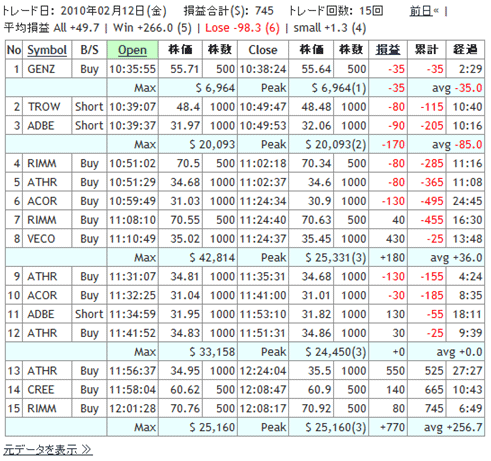
Task: Click open price 60.62 for CREE
Action: point(185,390)
